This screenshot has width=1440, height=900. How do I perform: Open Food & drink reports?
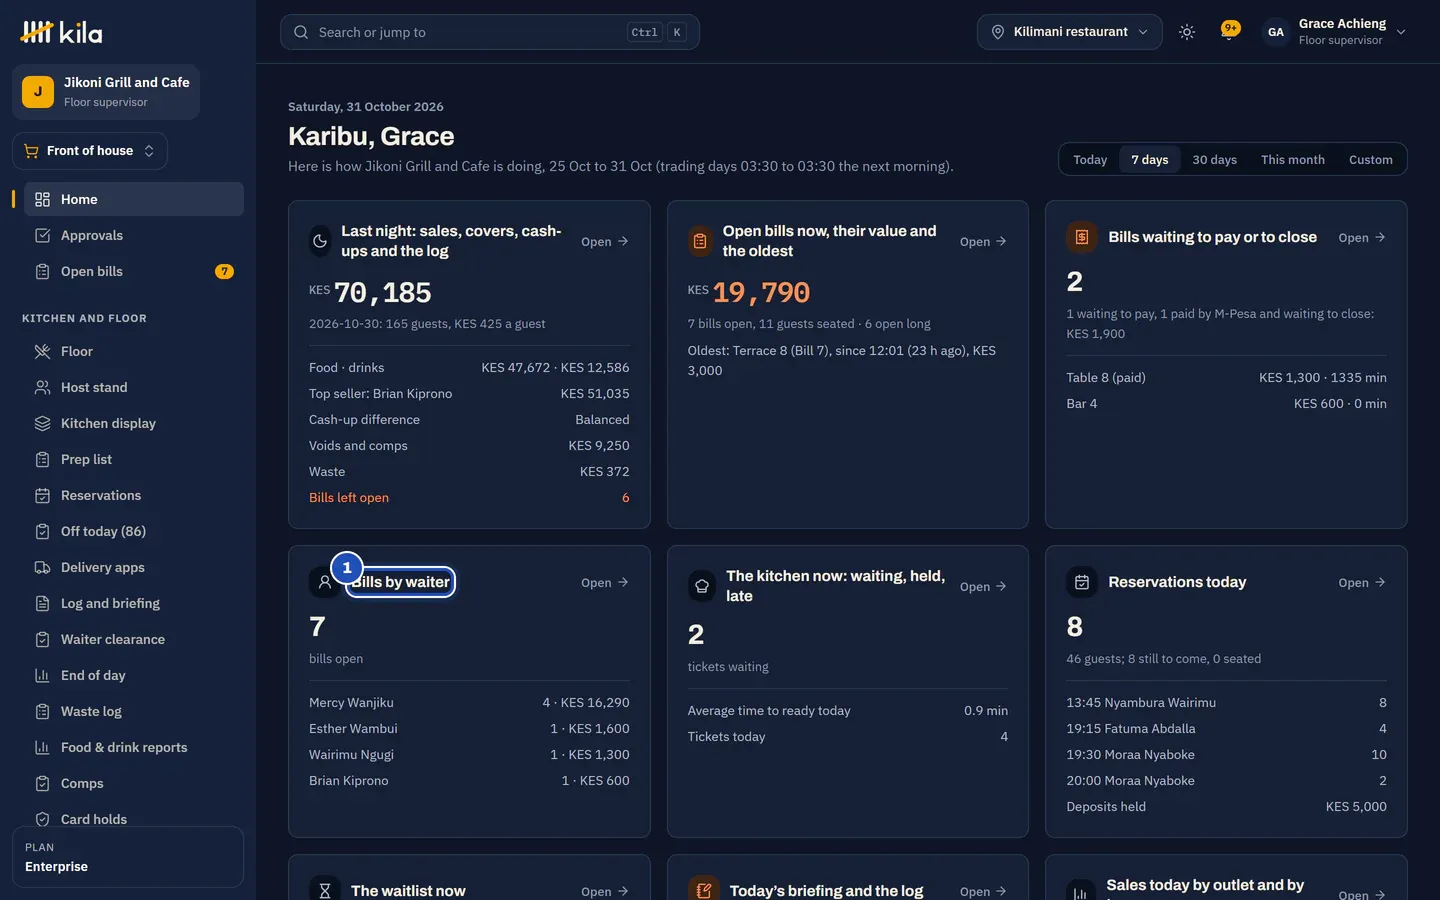133,747
